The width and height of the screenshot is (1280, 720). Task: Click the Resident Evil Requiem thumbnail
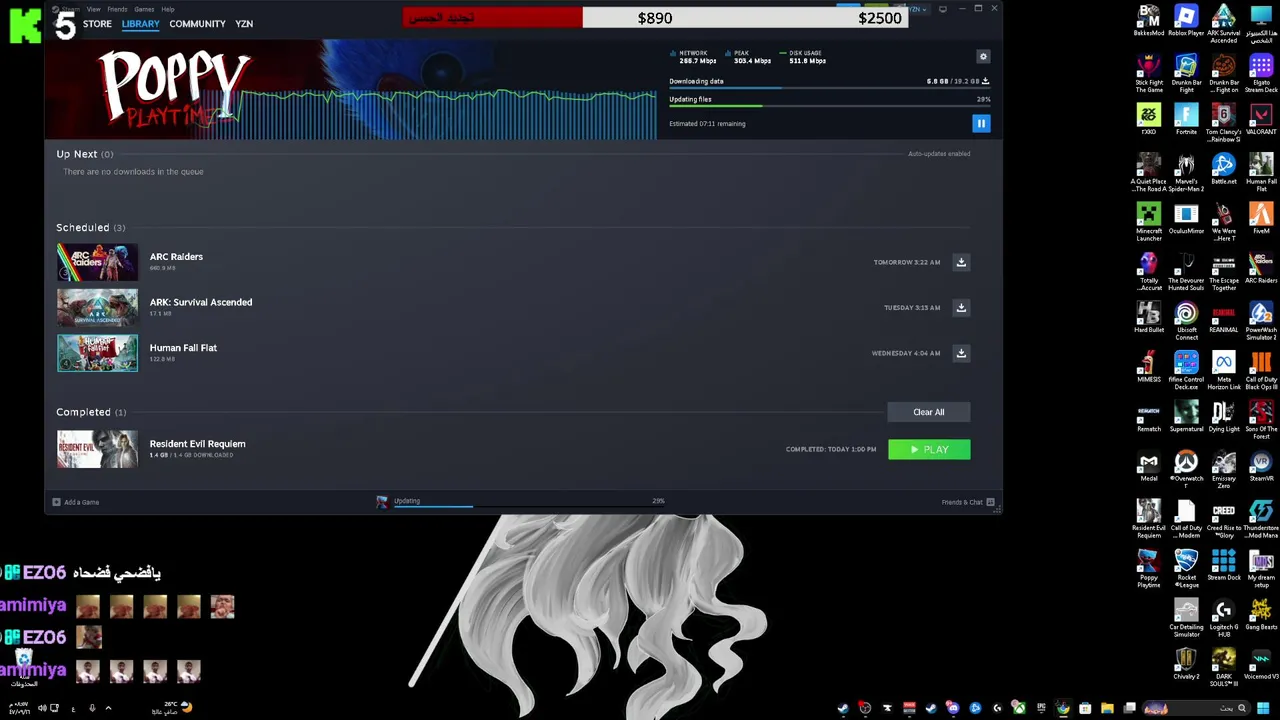pos(97,449)
